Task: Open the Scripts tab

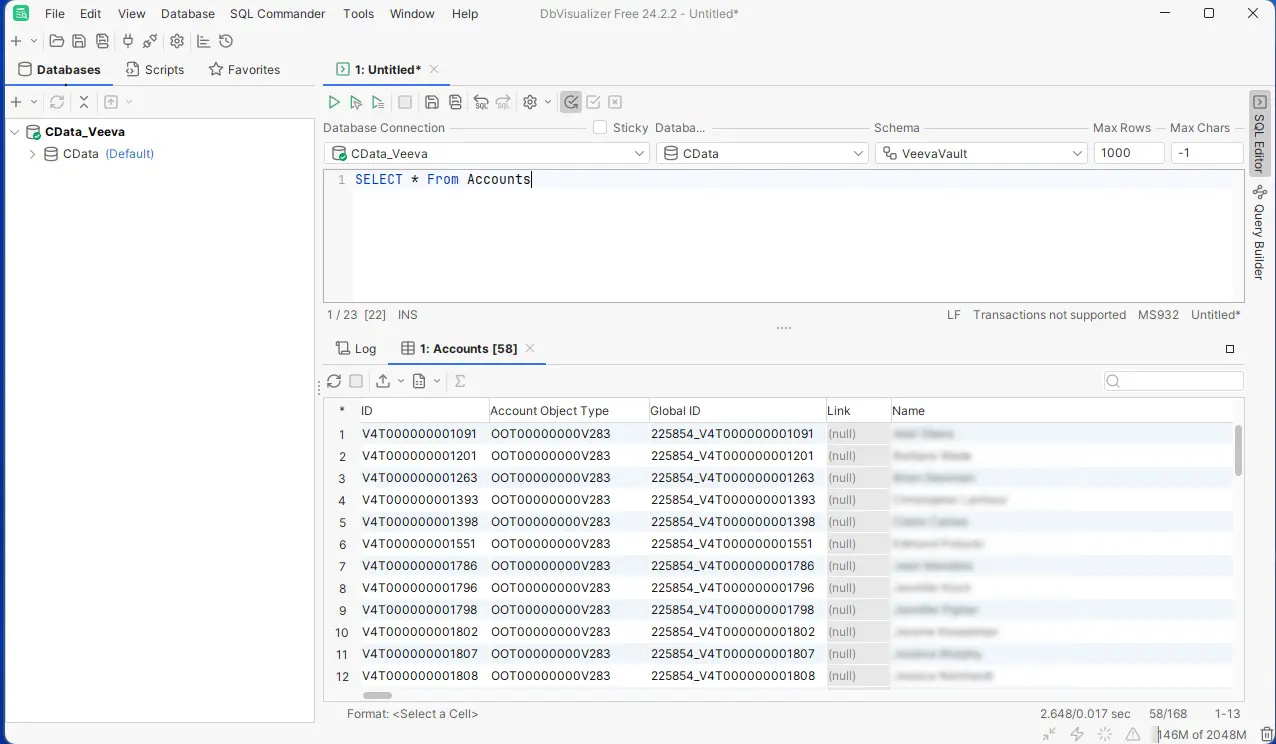Action: (x=155, y=69)
